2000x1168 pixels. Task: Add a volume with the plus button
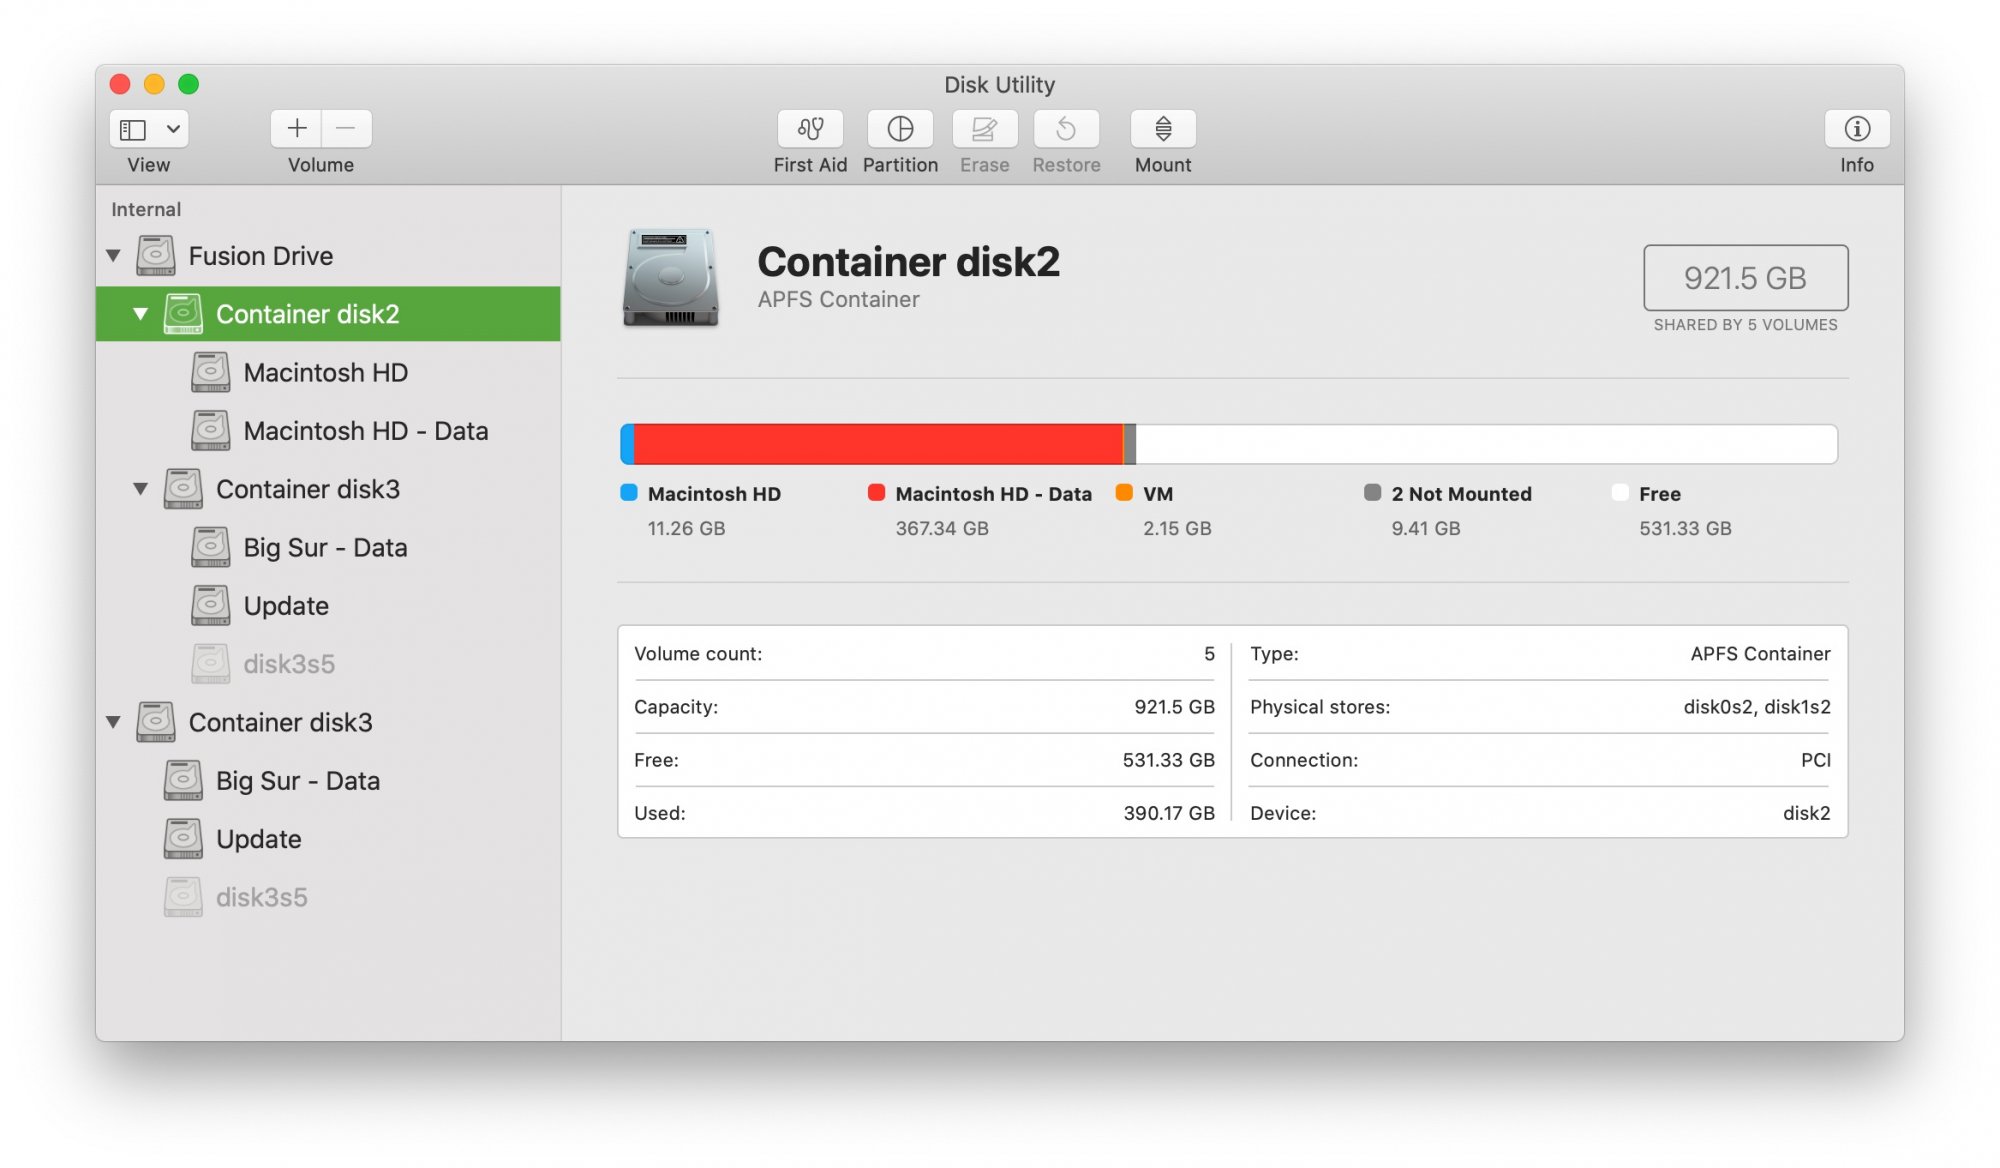296,129
